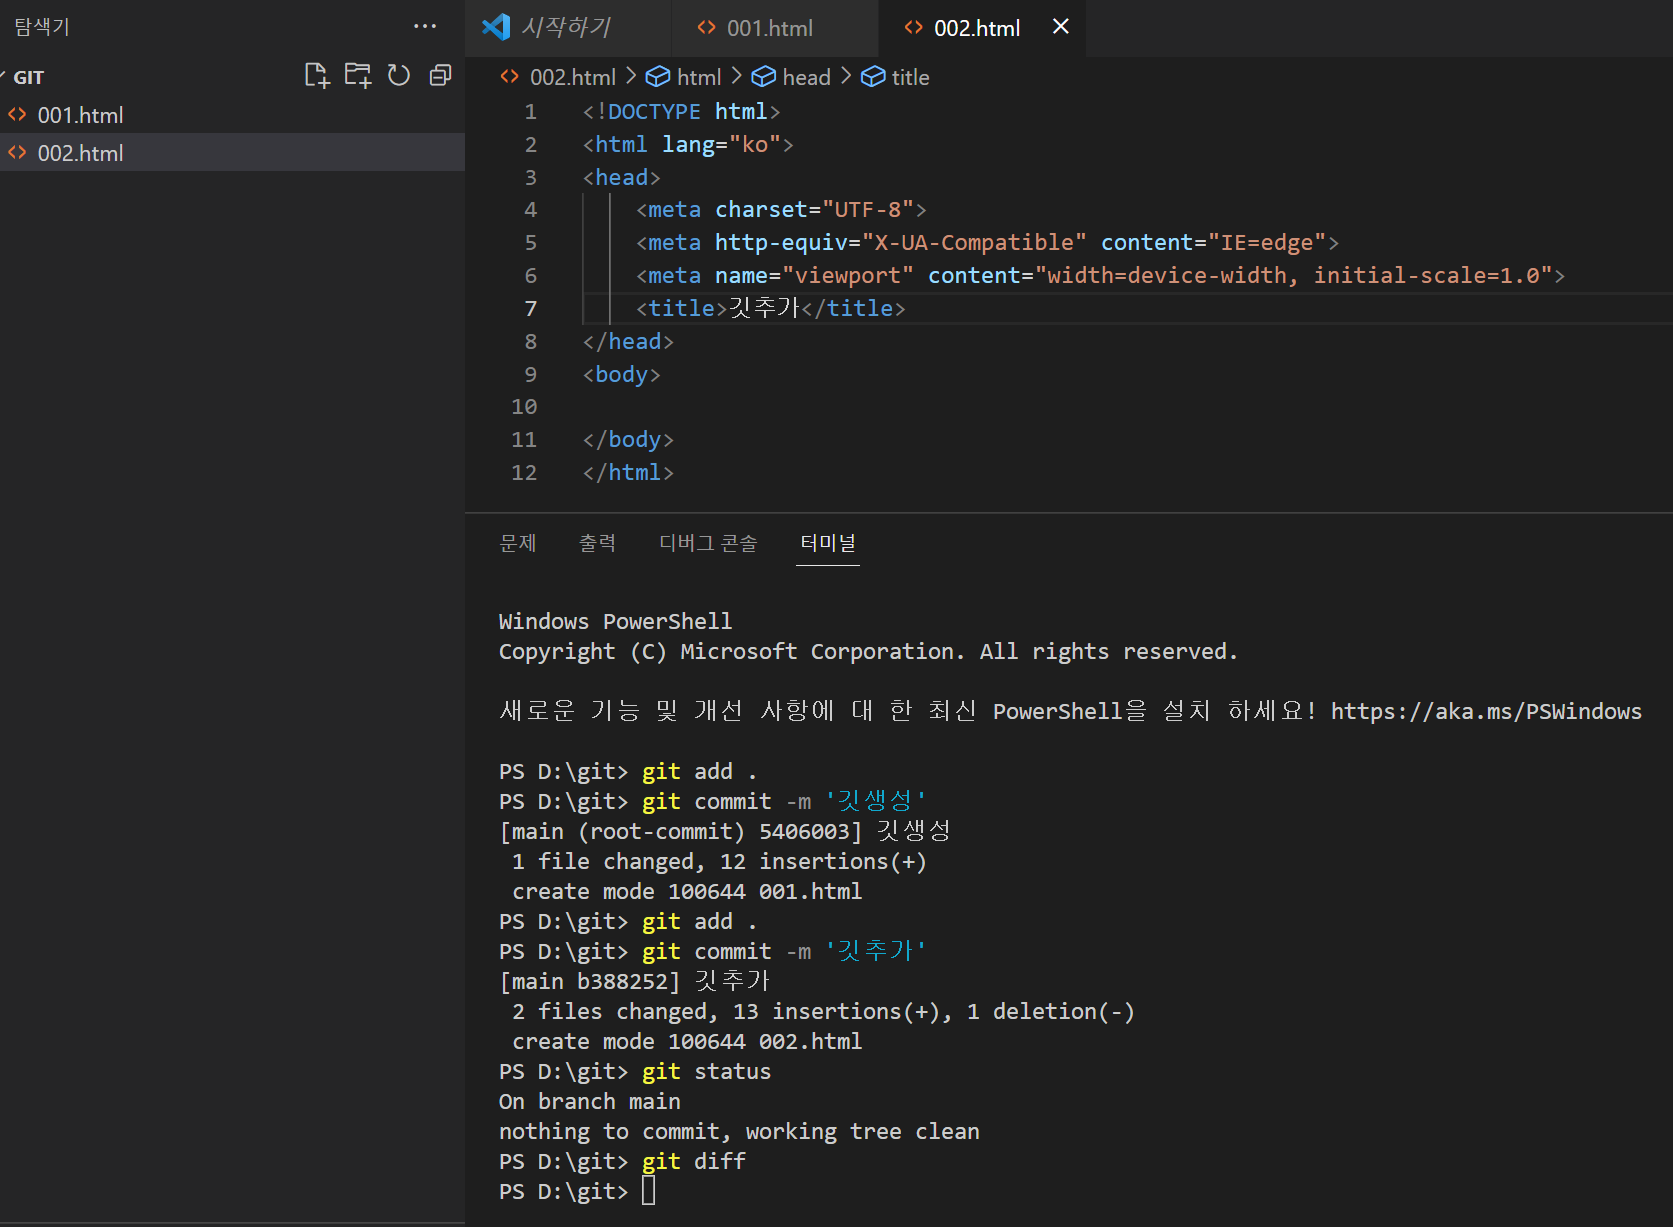Click the html breadcrumb segment

point(699,77)
